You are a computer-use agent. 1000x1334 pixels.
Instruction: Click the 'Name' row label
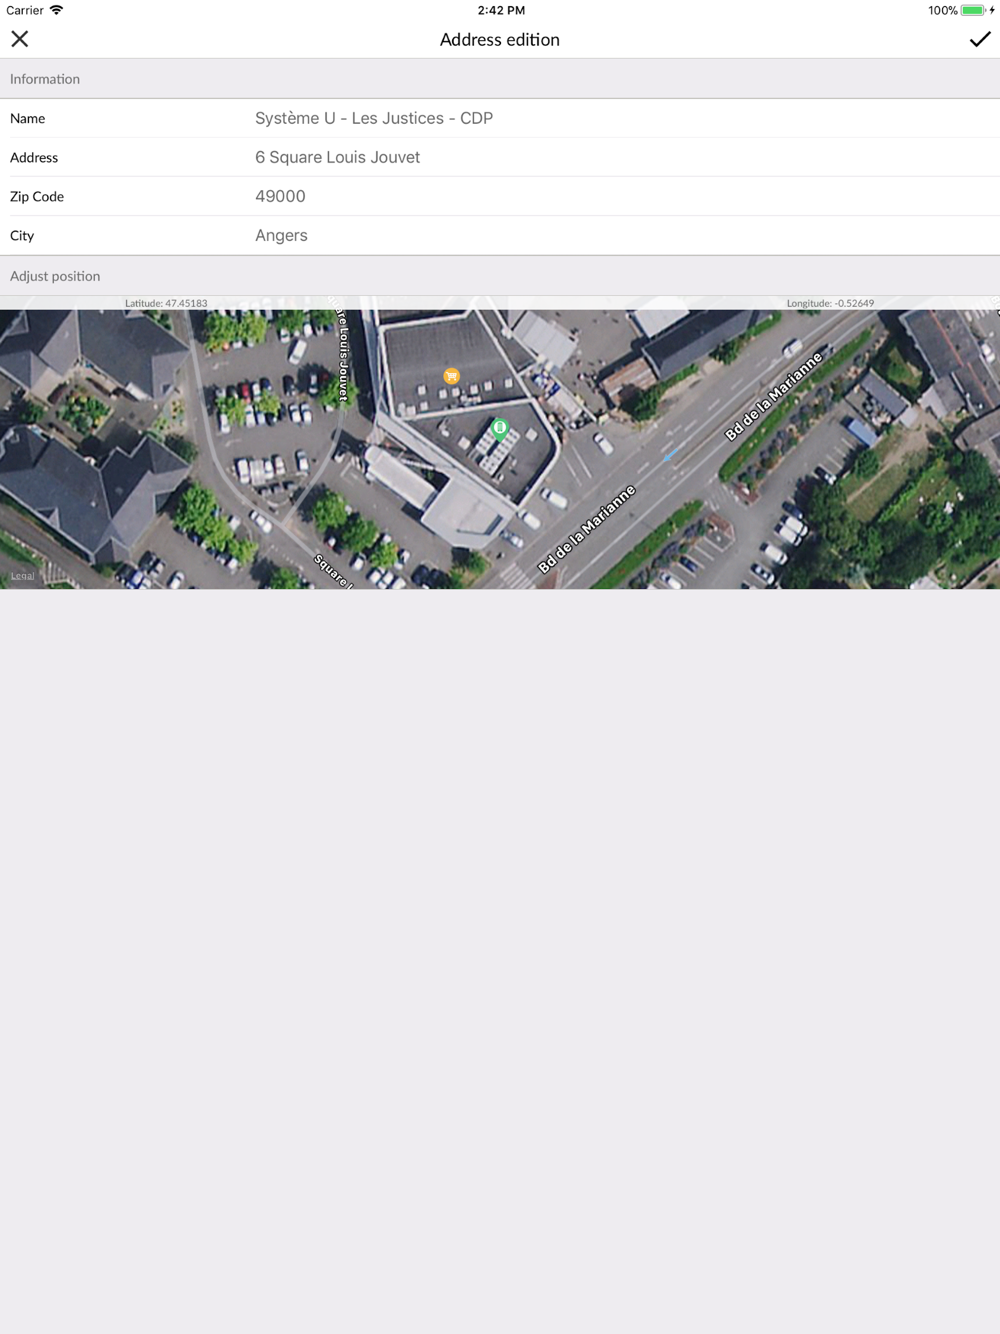coord(27,118)
